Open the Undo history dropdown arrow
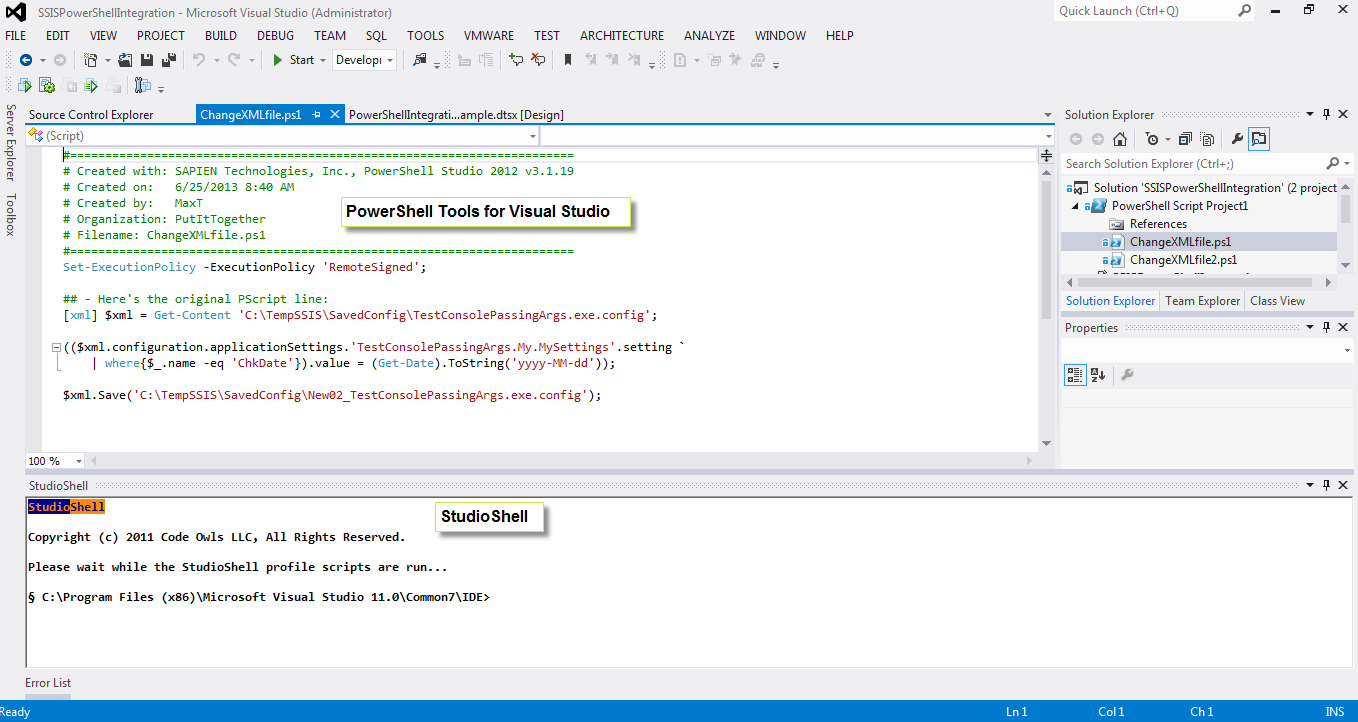 pos(215,60)
